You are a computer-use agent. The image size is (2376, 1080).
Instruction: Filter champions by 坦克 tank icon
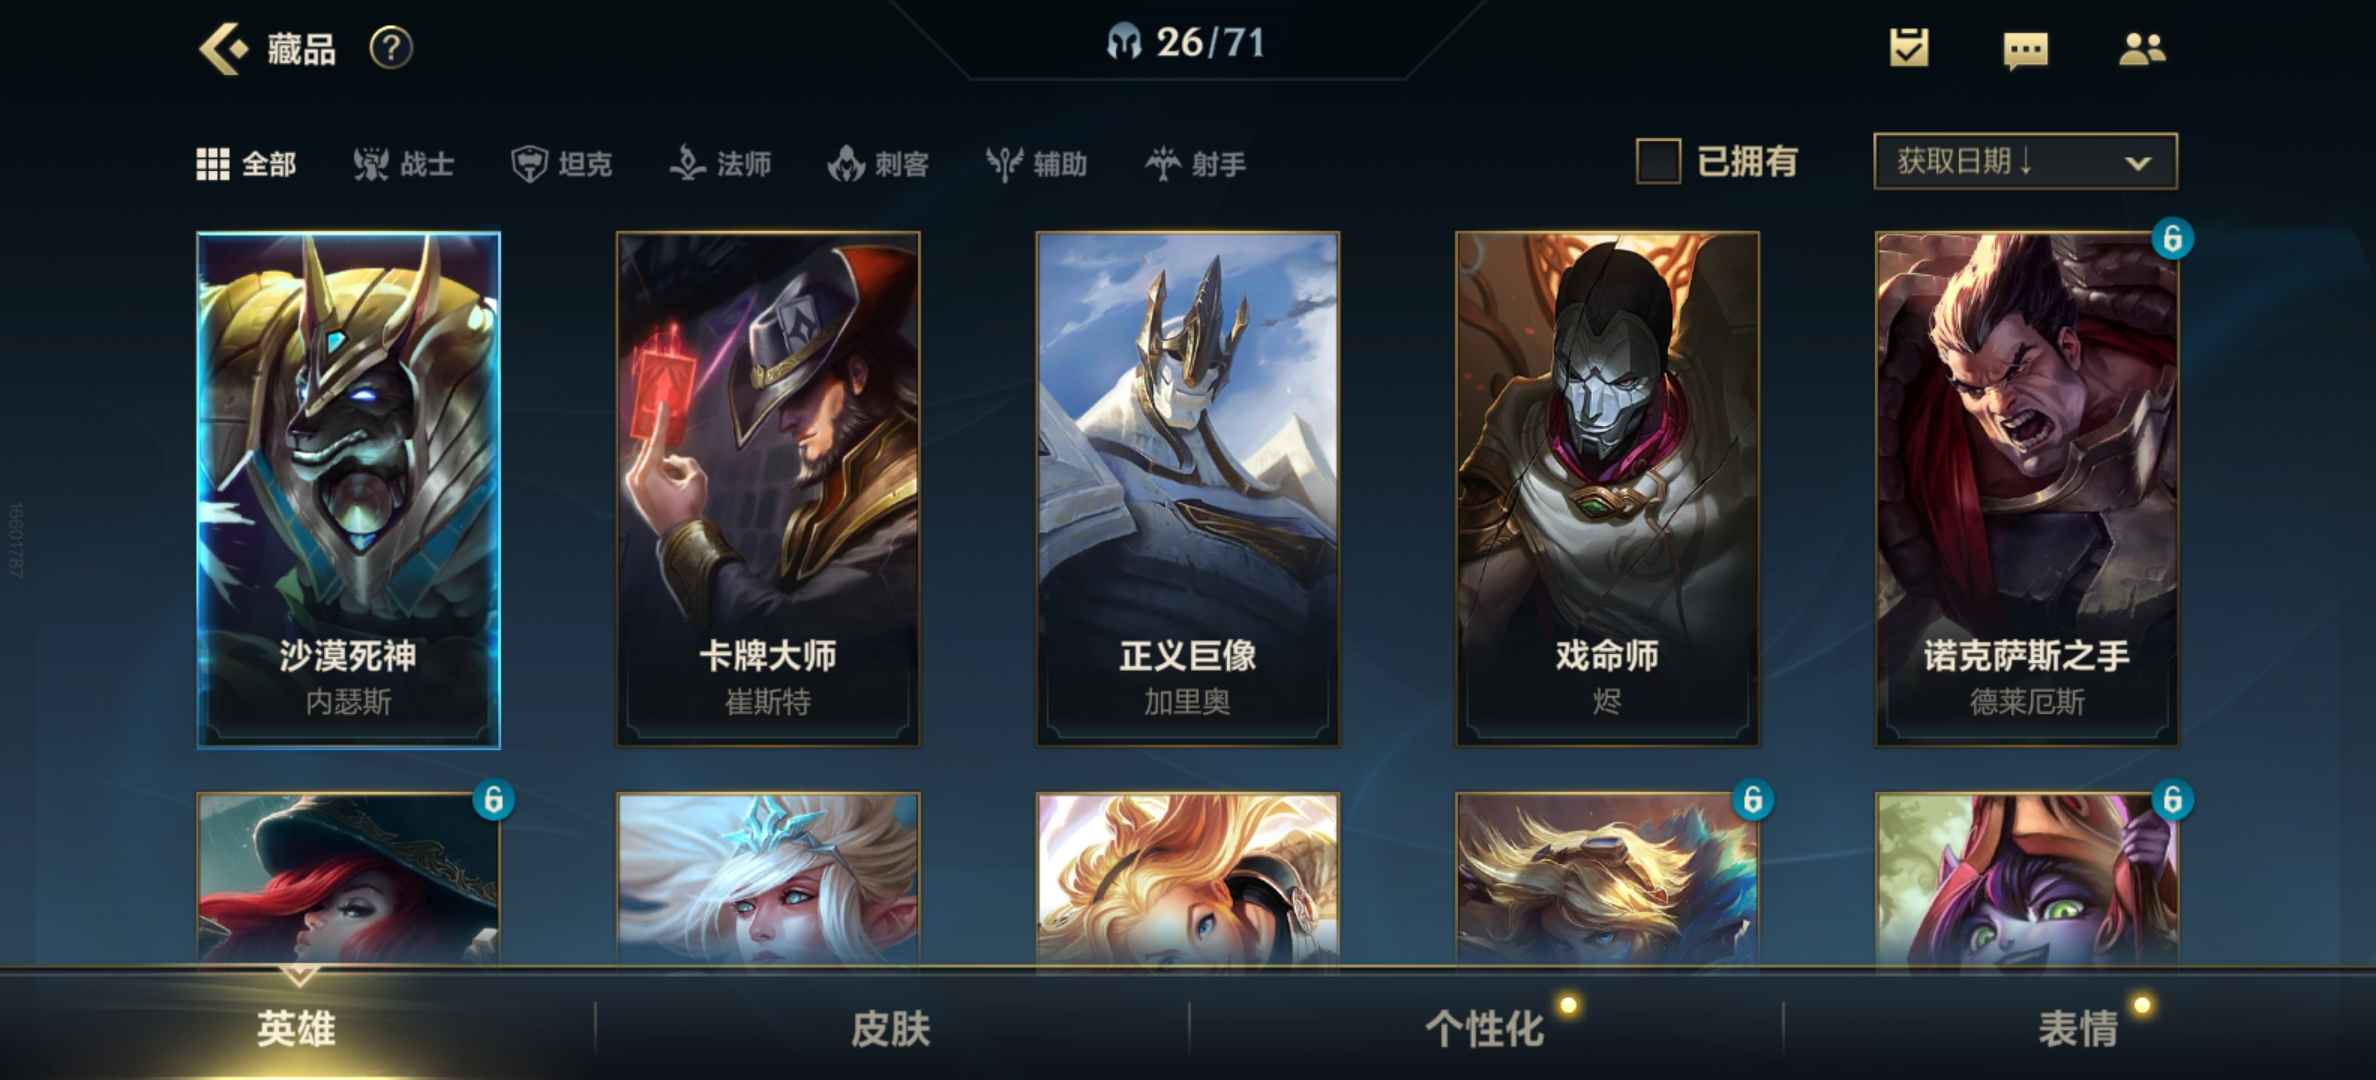tap(529, 163)
